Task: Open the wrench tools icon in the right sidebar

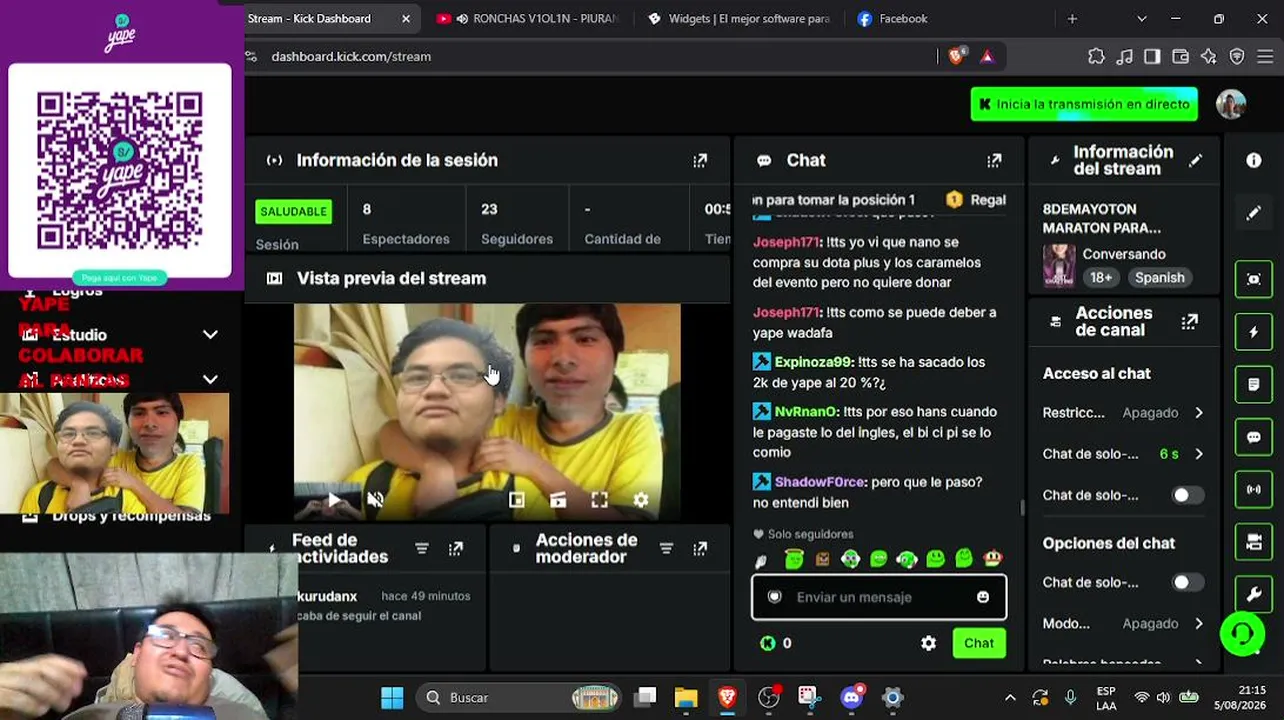Action: coord(1254,594)
